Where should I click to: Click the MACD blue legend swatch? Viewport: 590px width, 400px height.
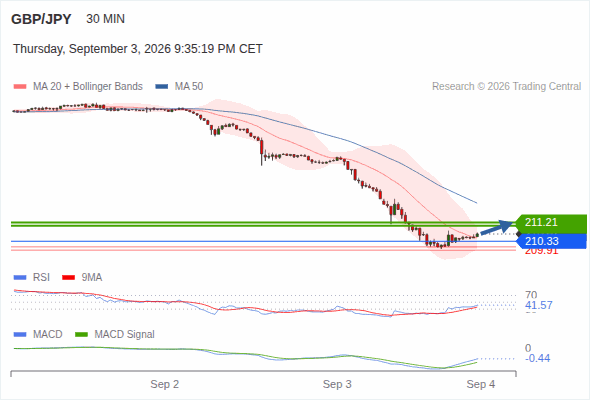(20, 335)
